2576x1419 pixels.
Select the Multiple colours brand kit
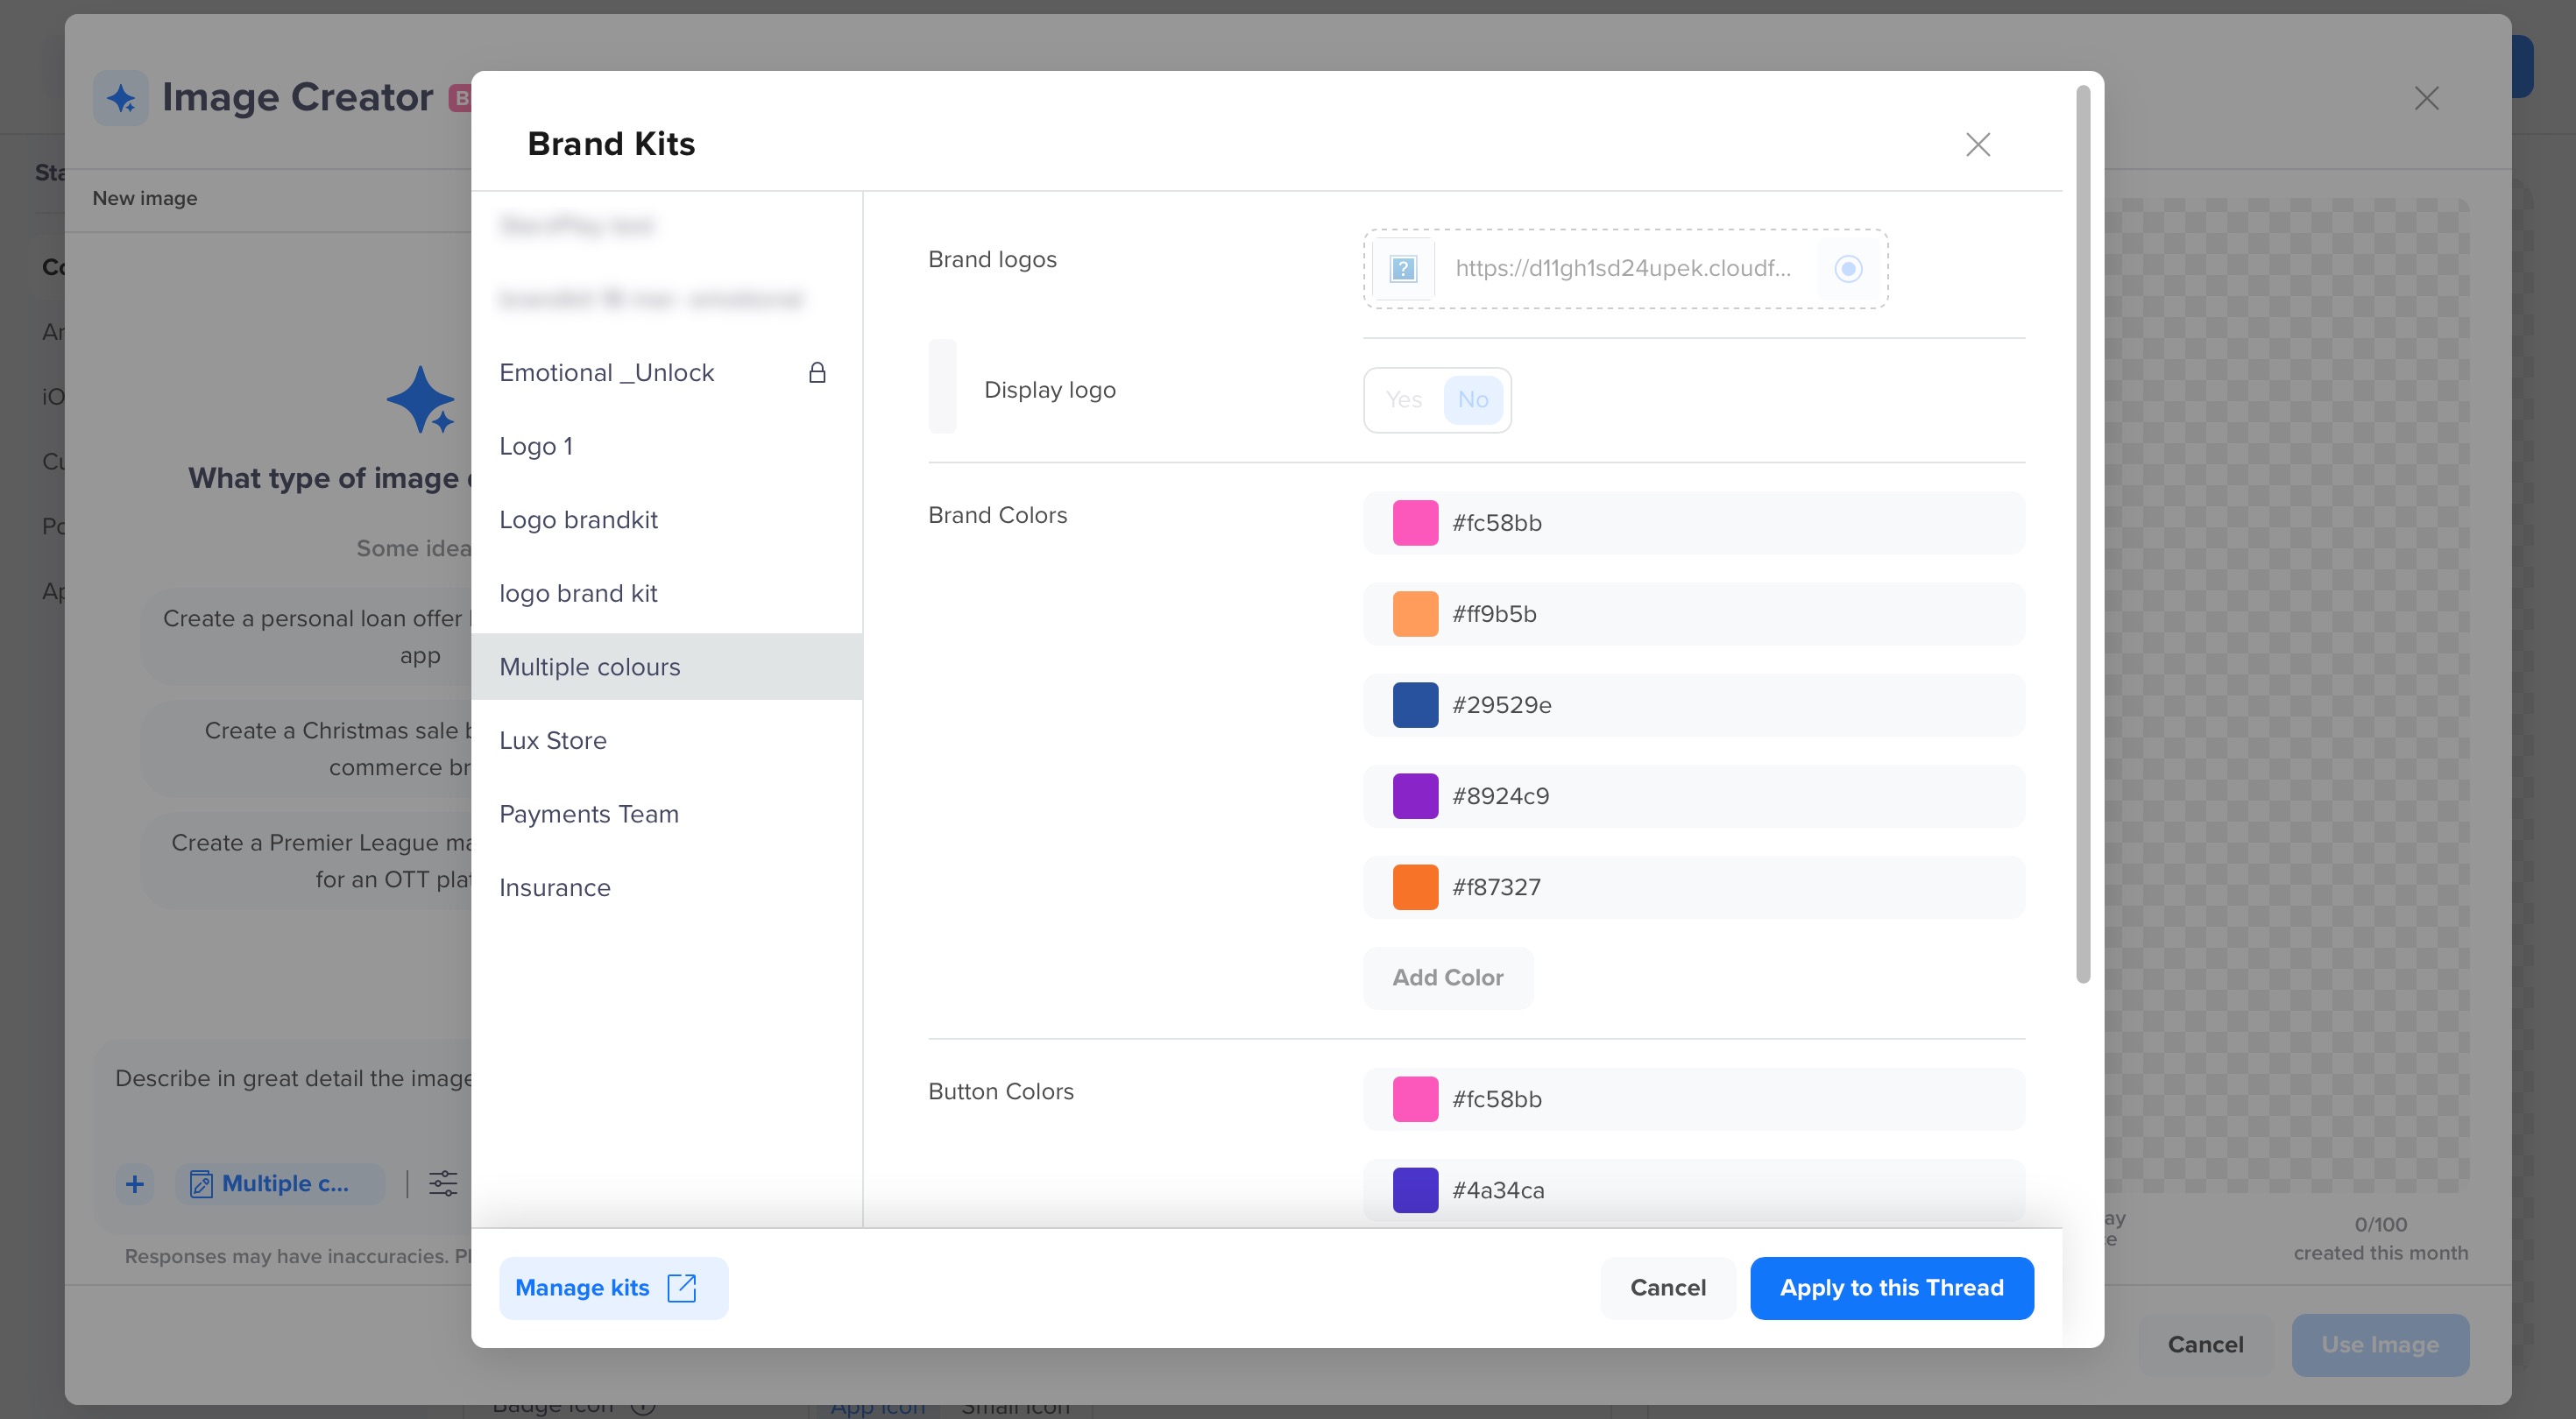[667, 667]
